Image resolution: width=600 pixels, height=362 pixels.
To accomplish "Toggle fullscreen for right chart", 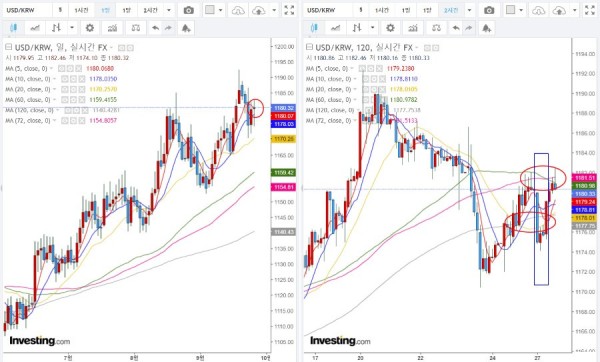I will (x=590, y=10).
